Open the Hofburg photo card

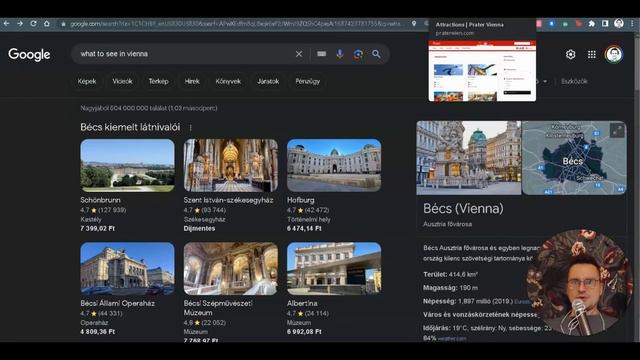coord(334,165)
